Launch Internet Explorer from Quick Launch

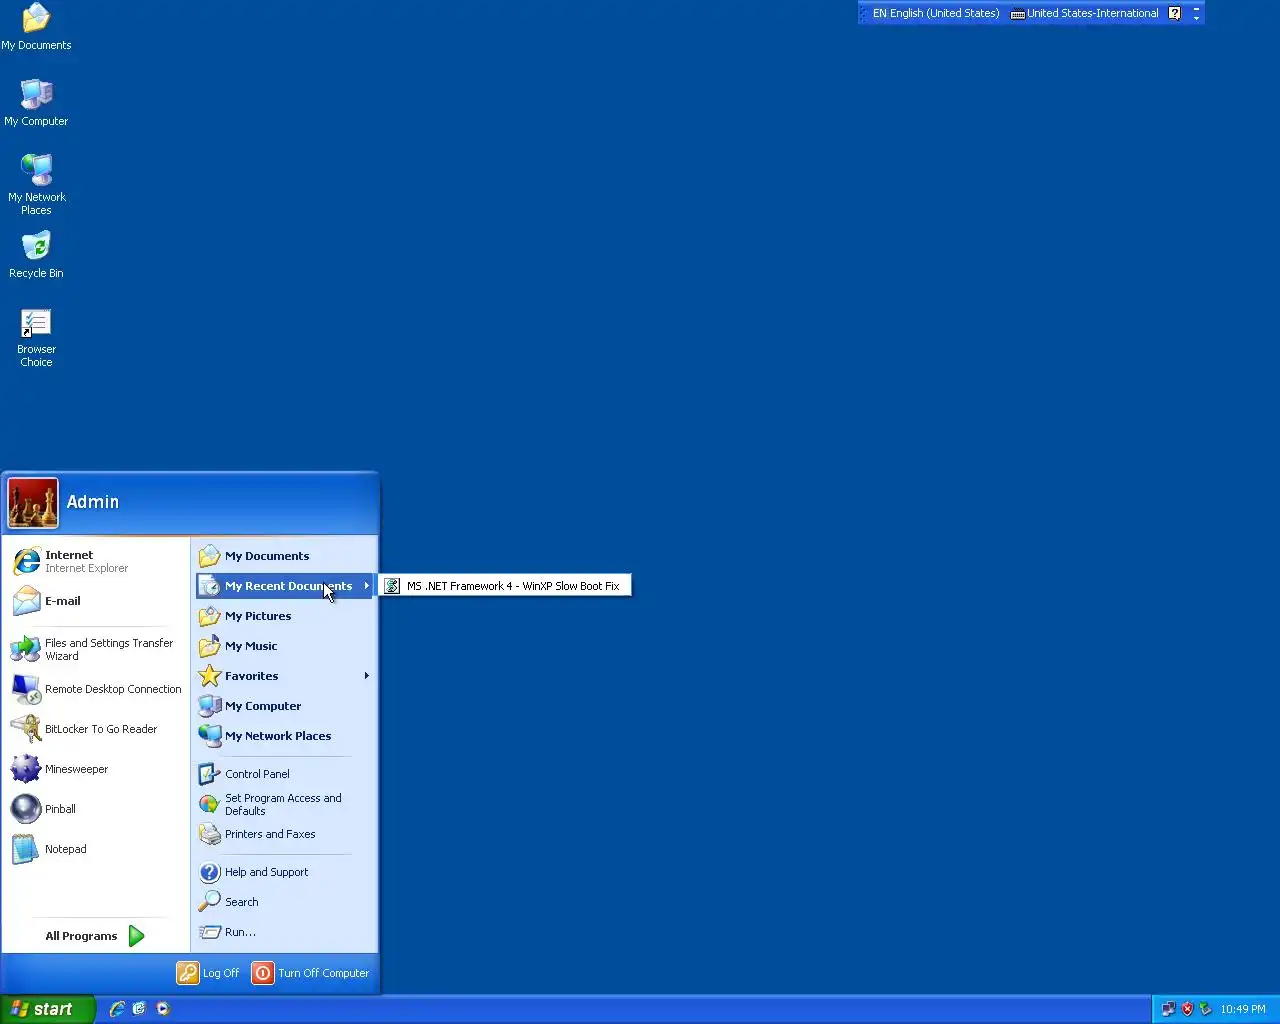point(117,1009)
